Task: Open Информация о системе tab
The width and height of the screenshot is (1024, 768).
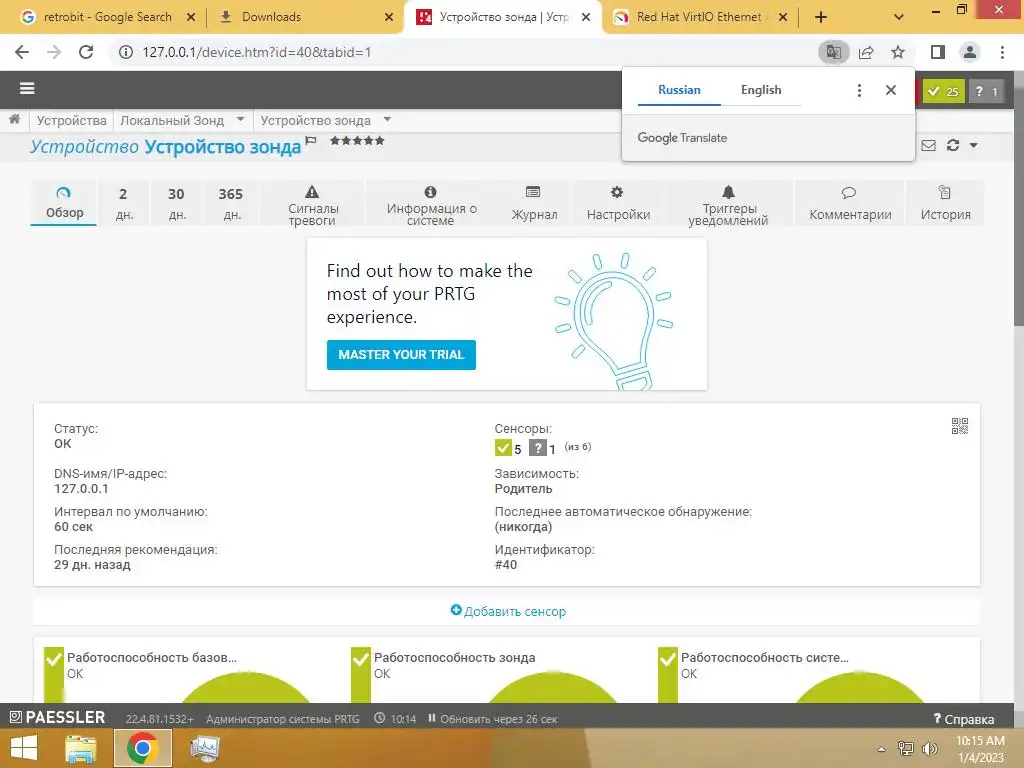Action: pyautogui.click(x=431, y=203)
